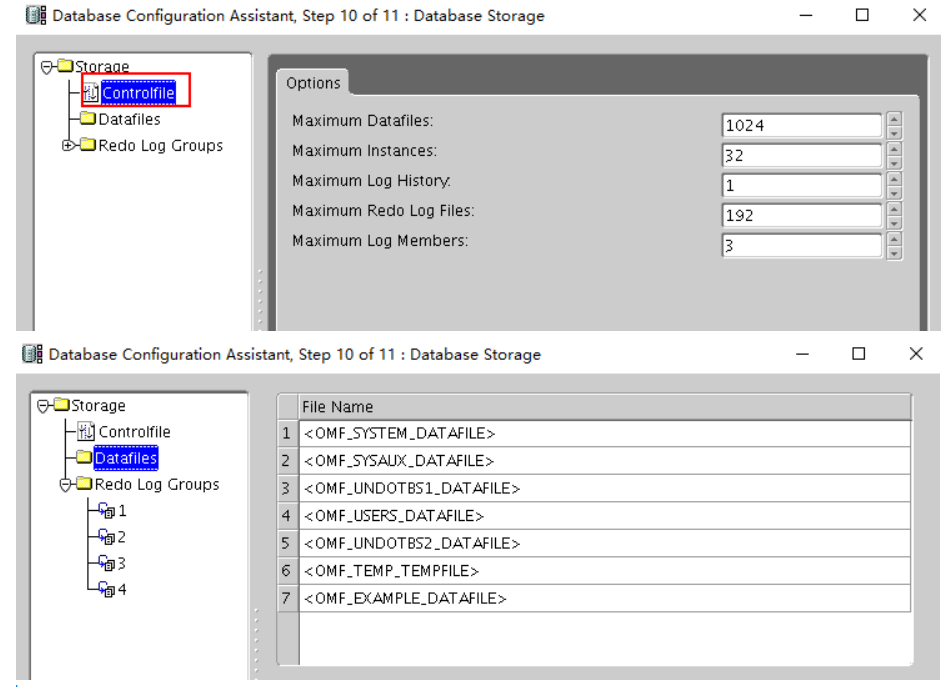The image size is (952, 687).
Task: Minimize the upper Database Storage window
Action: click(x=806, y=15)
